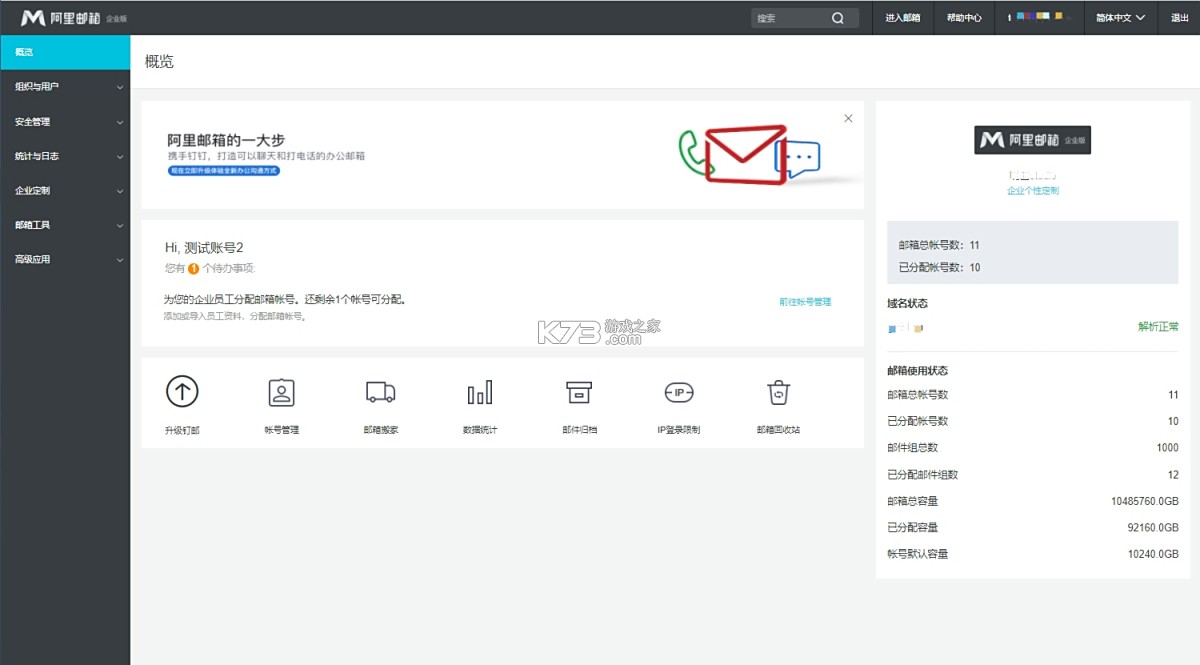Click the 已分配容量 value 92160.0GB
The height and width of the screenshot is (665, 1200).
click(x=1153, y=527)
